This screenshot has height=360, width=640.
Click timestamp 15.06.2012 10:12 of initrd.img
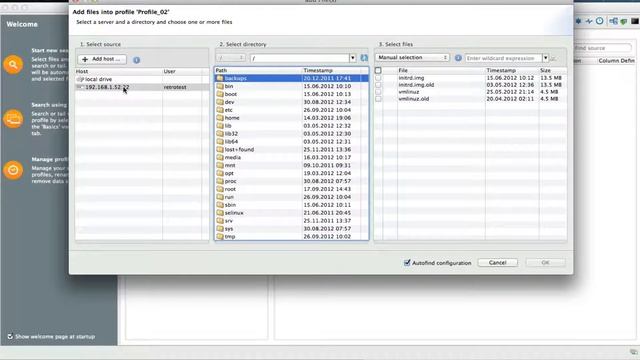pyautogui.click(x=510, y=78)
